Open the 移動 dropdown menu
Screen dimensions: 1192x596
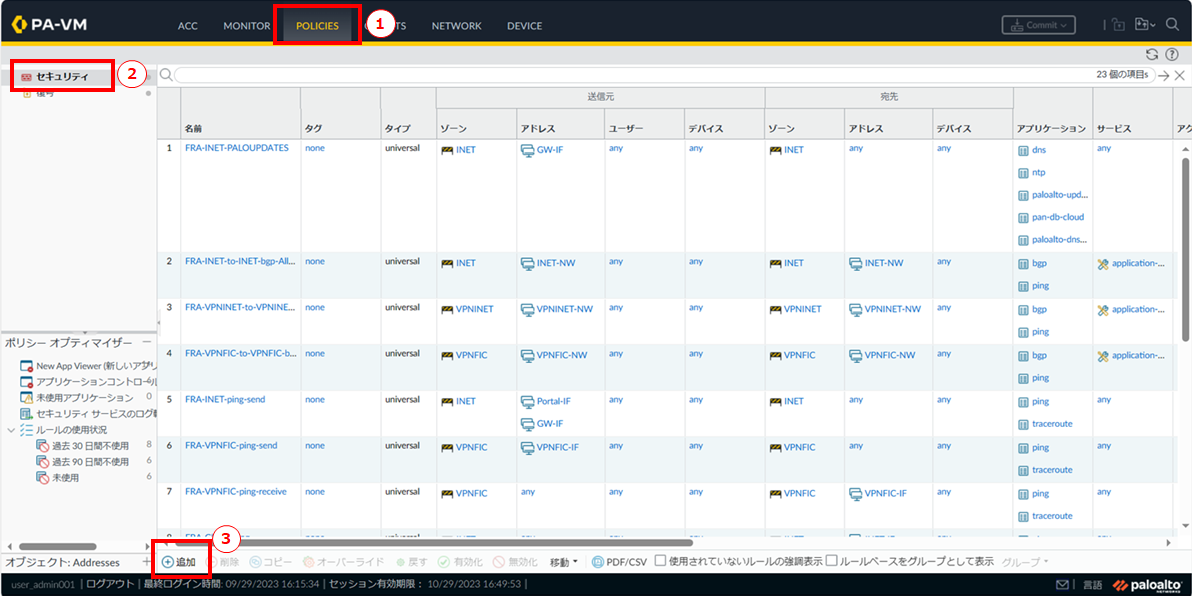pyautogui.click(x=563, y=562)
